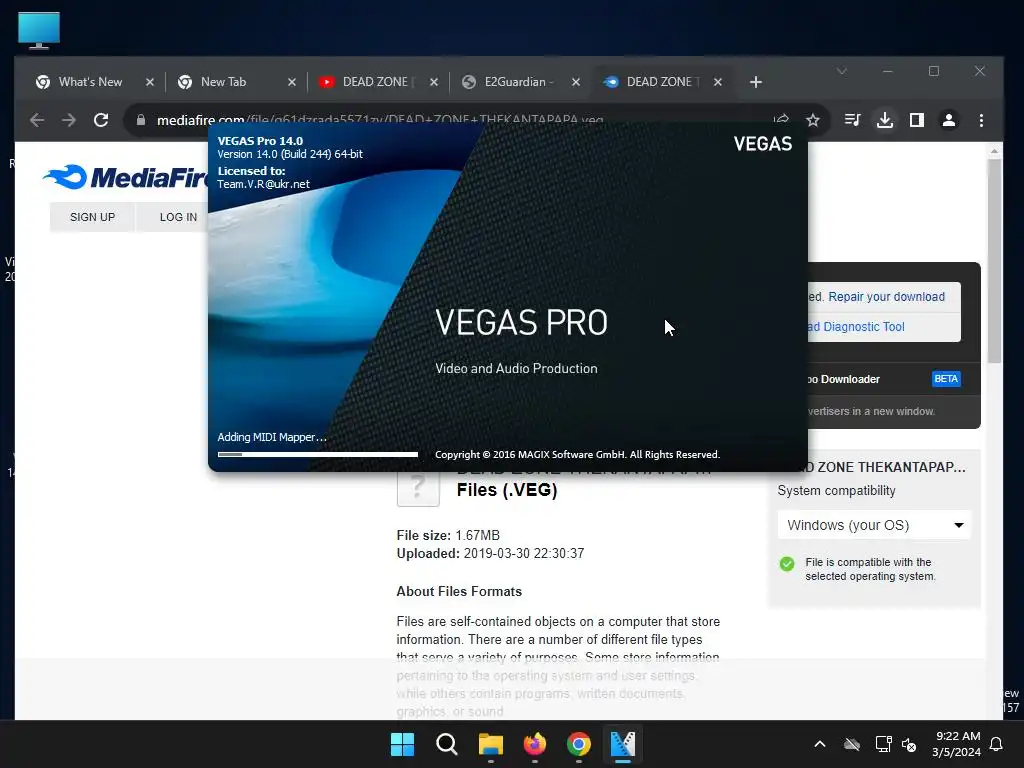Click the share page icon
Screen dimensions: 1024x768
[x=781, y=118]
